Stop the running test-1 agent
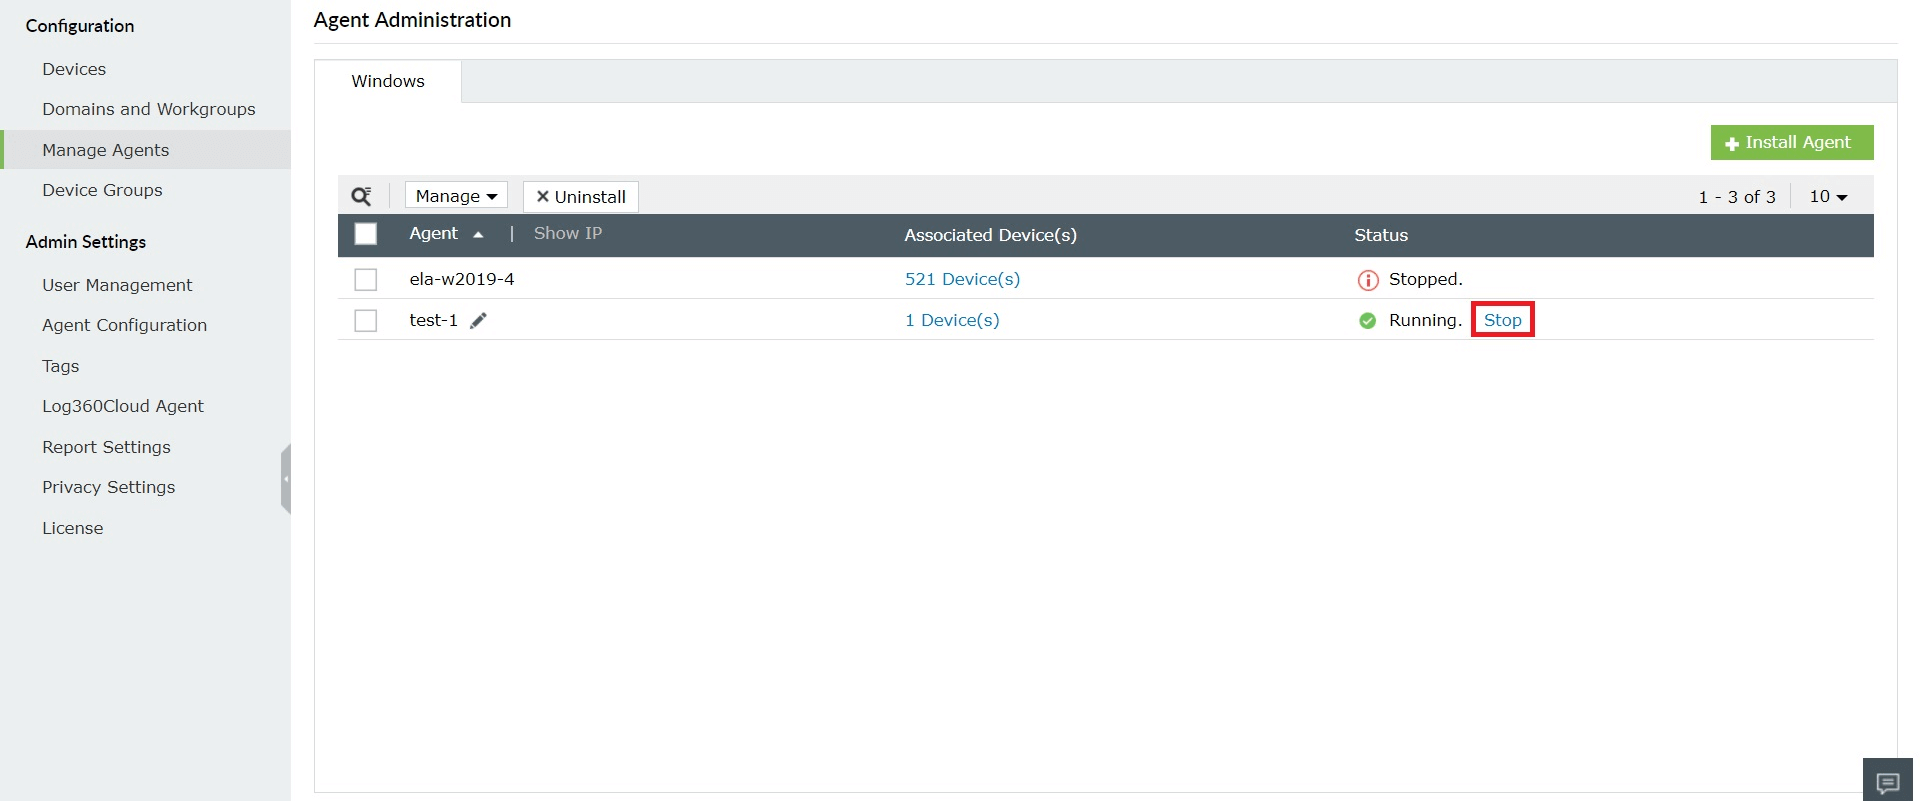1920x801 pixels. pyautogui.click(x=1502, y=320)
